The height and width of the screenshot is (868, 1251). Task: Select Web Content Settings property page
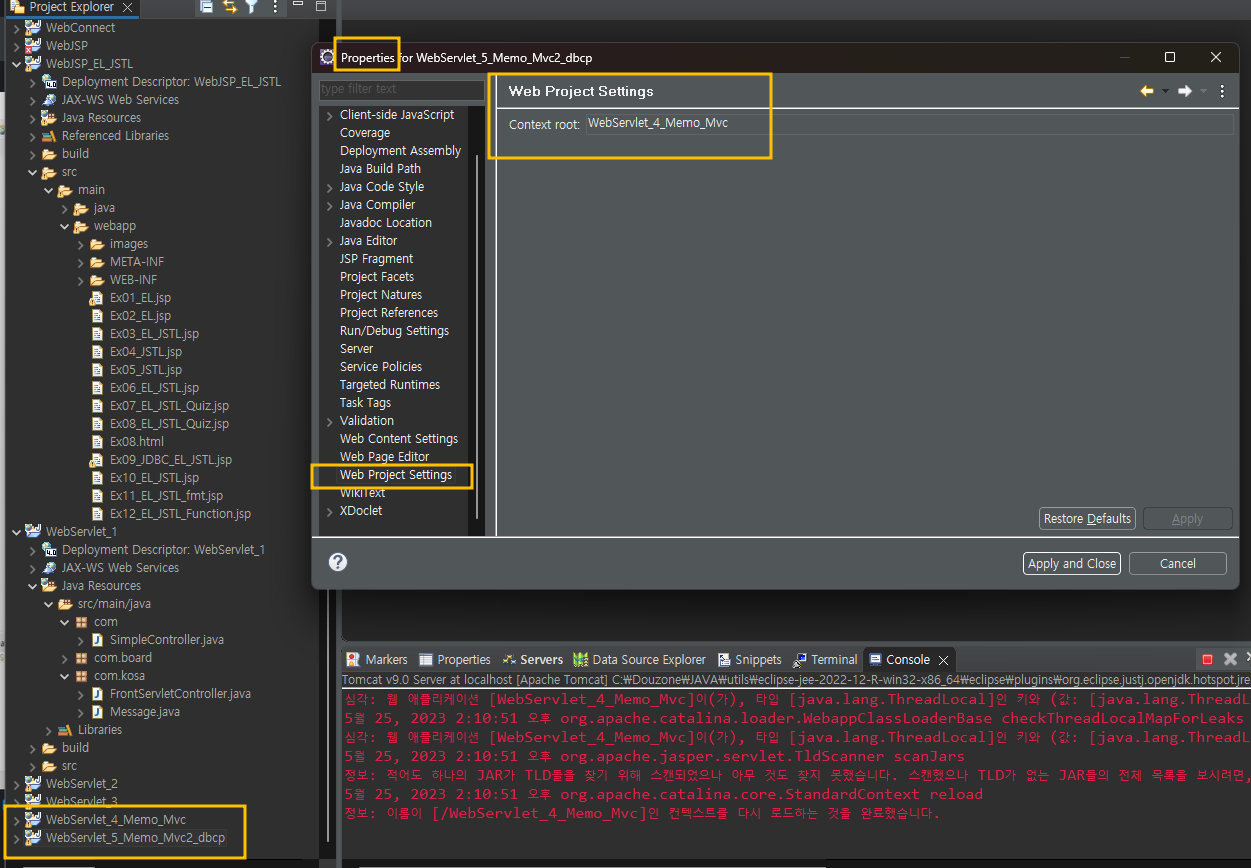click(x=399, y=439)
